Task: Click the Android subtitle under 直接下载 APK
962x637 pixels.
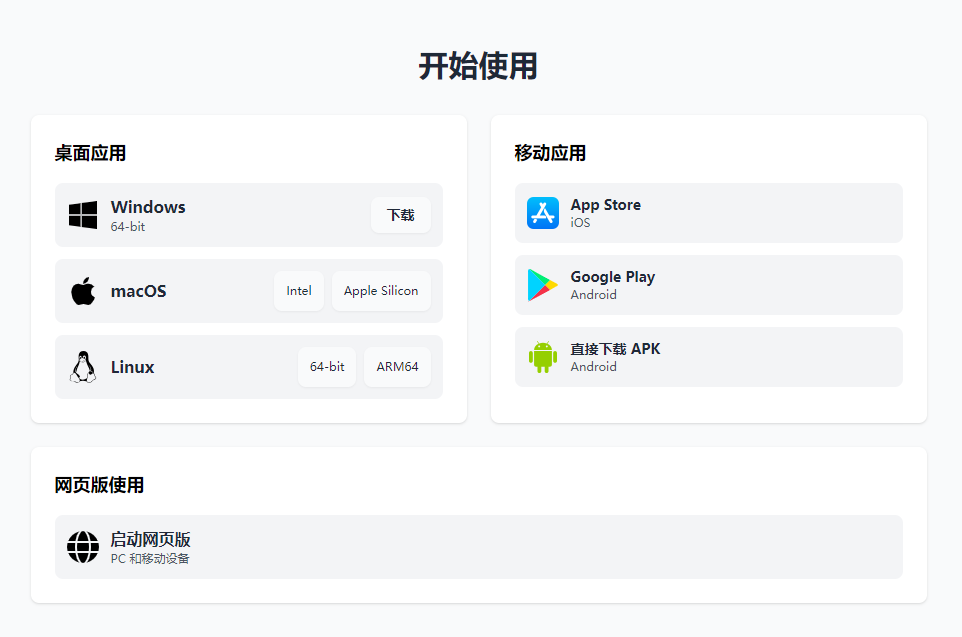Action: click(x=594, y=366)
